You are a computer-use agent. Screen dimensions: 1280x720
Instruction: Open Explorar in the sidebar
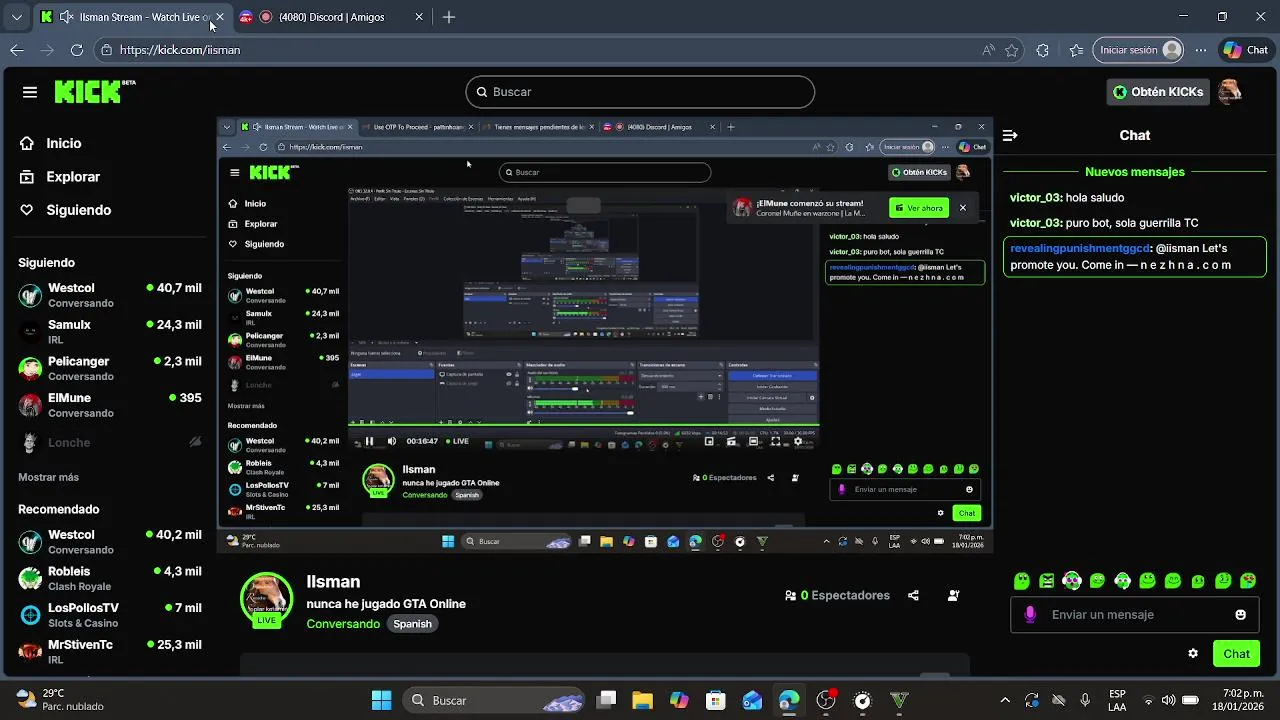click(73, 176)
